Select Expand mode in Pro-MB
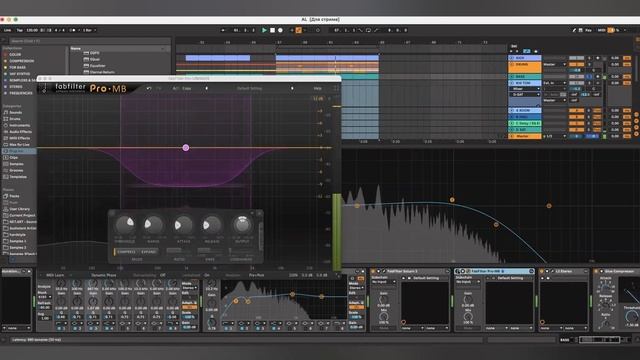This screenshot has height=360, width=640. tap(148, 252)
